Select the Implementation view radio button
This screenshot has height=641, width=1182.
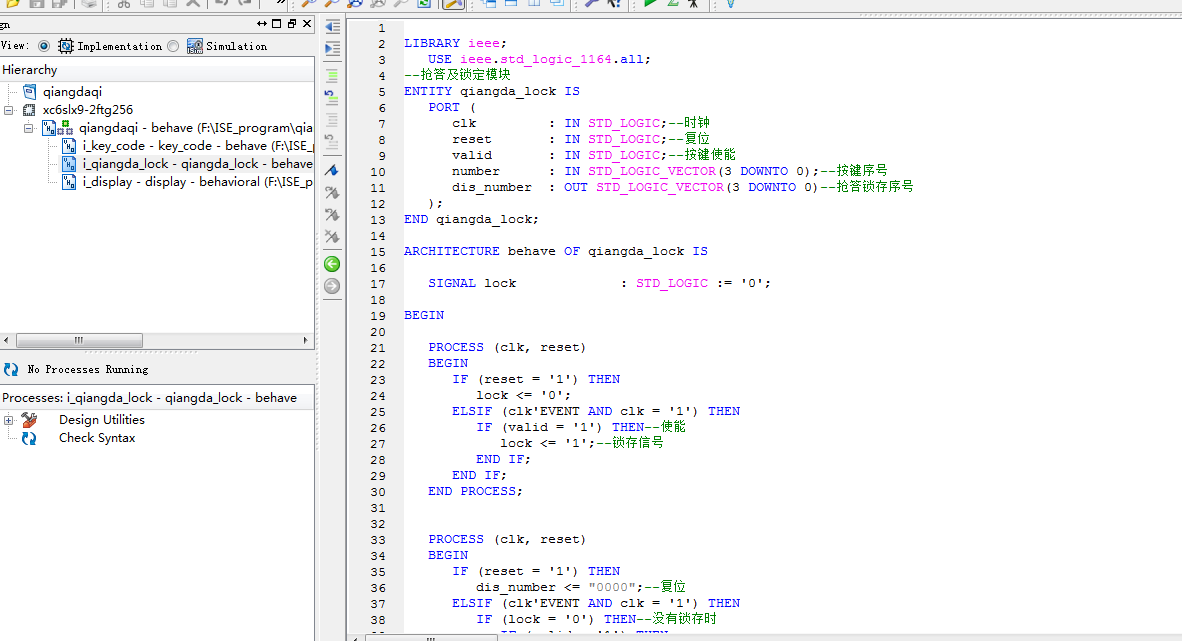point(44,46)
